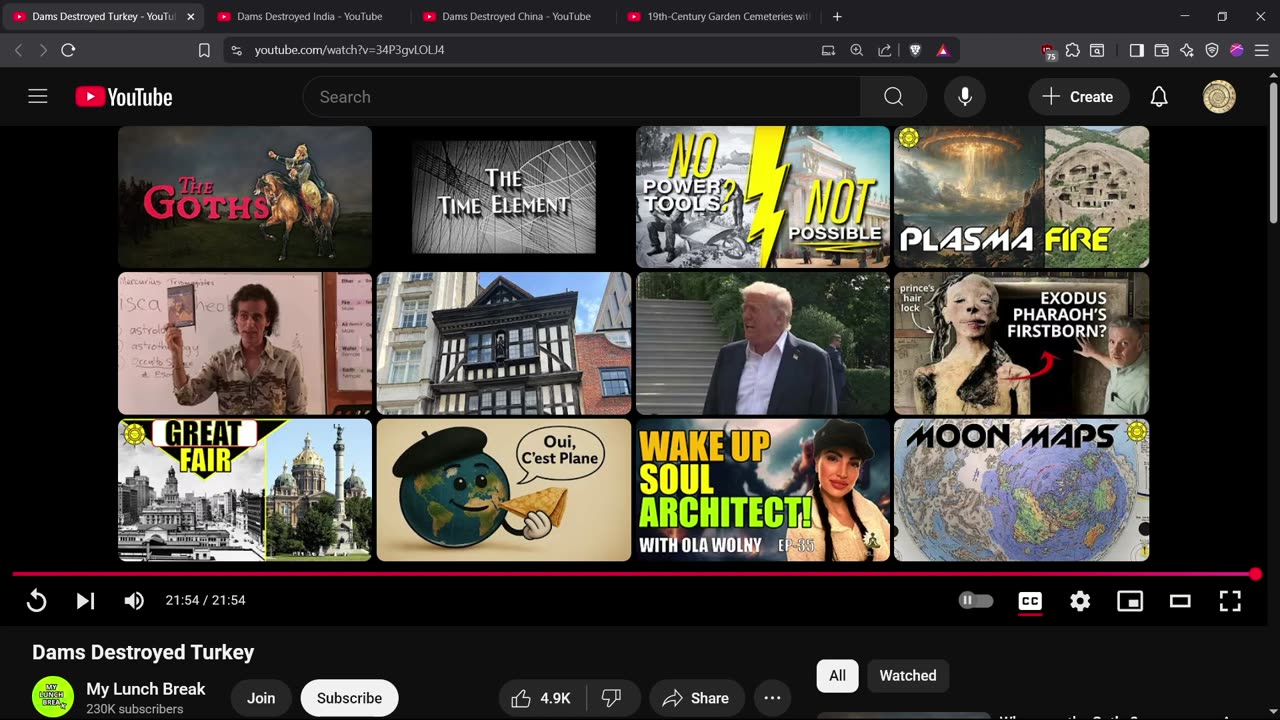
Task: Skip to the next video
Action: click(x=85, y=600)
